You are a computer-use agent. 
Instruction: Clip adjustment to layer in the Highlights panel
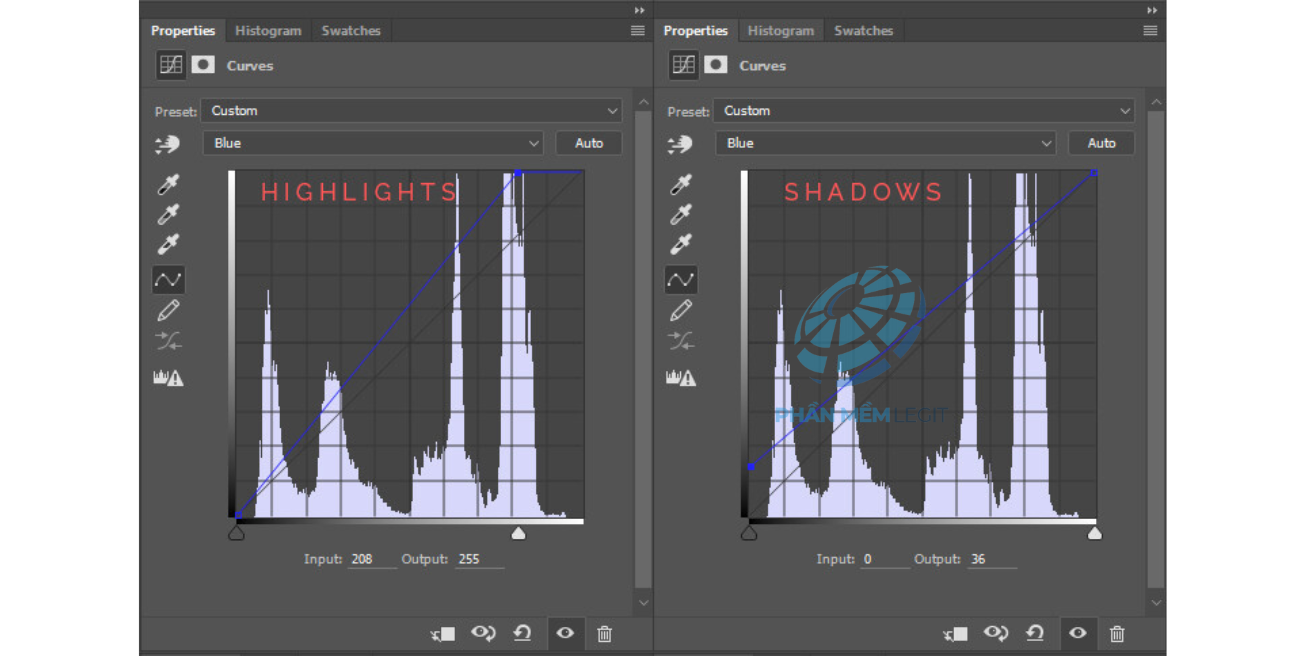[443, 633]
